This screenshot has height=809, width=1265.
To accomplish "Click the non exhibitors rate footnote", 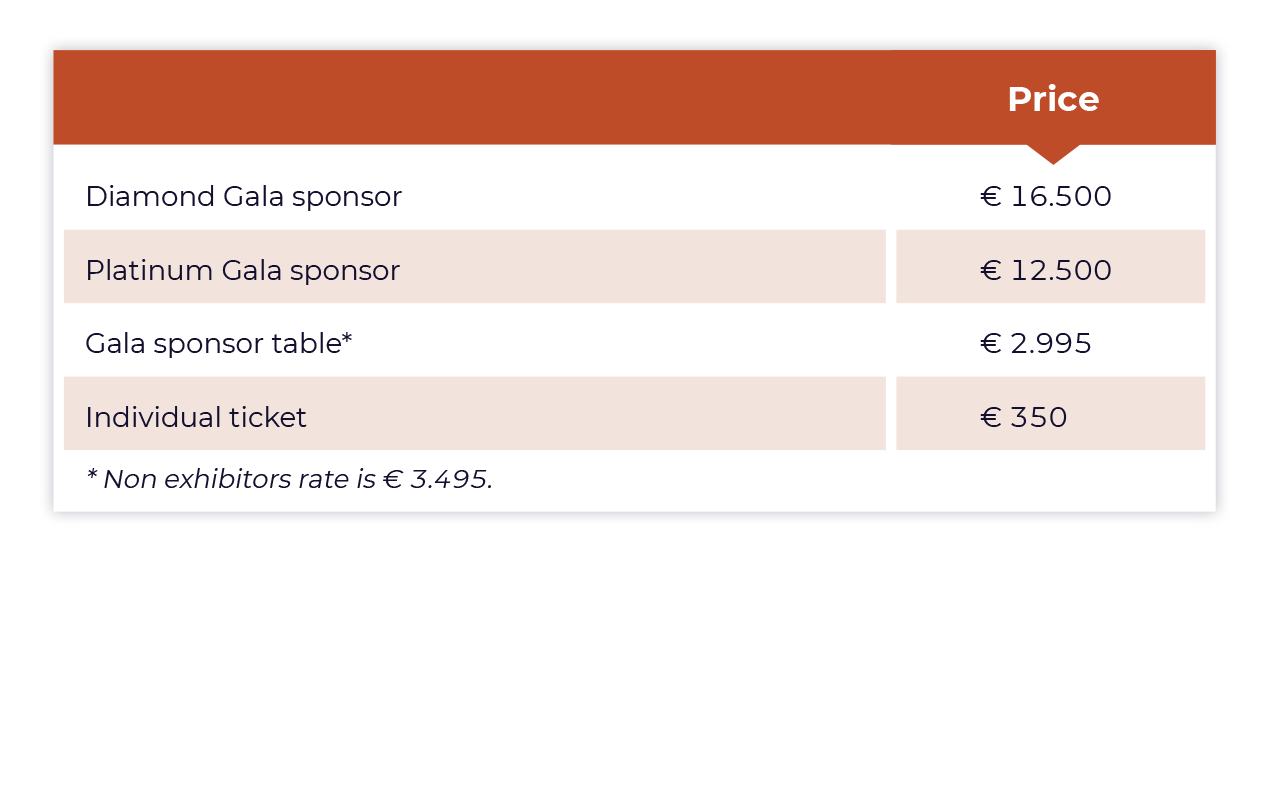I will [x=290, y=479].
